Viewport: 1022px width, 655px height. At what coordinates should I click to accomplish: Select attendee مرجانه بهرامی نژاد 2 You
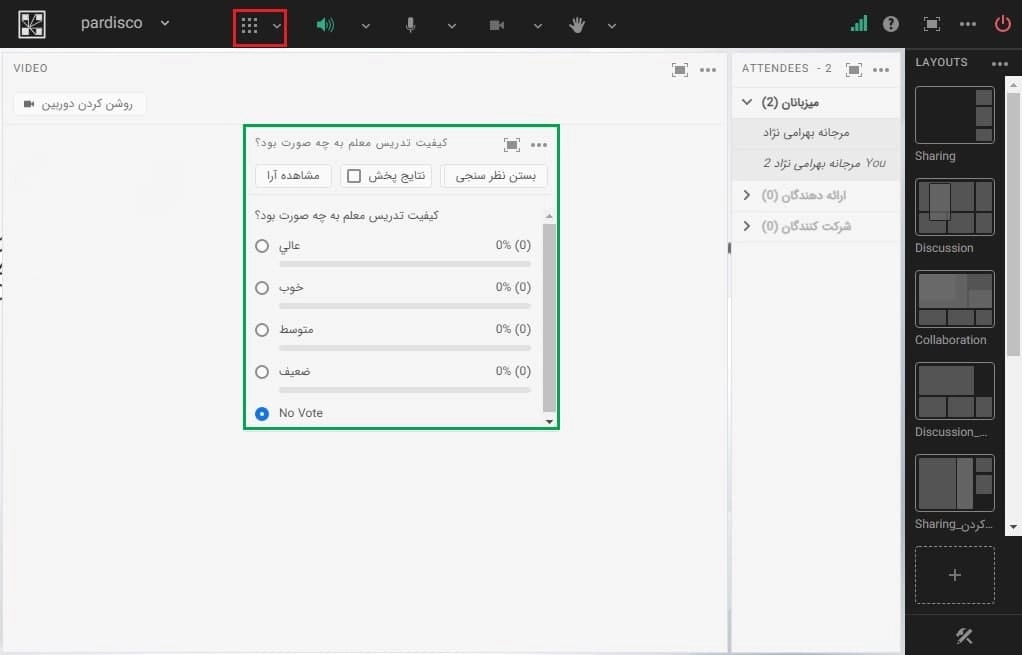pyautogui.click(x=816, y=164)
